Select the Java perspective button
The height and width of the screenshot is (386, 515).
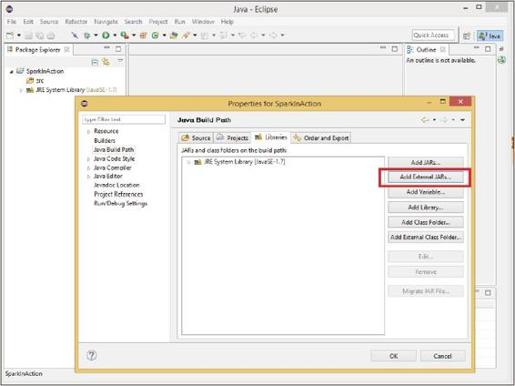point(490,36)
